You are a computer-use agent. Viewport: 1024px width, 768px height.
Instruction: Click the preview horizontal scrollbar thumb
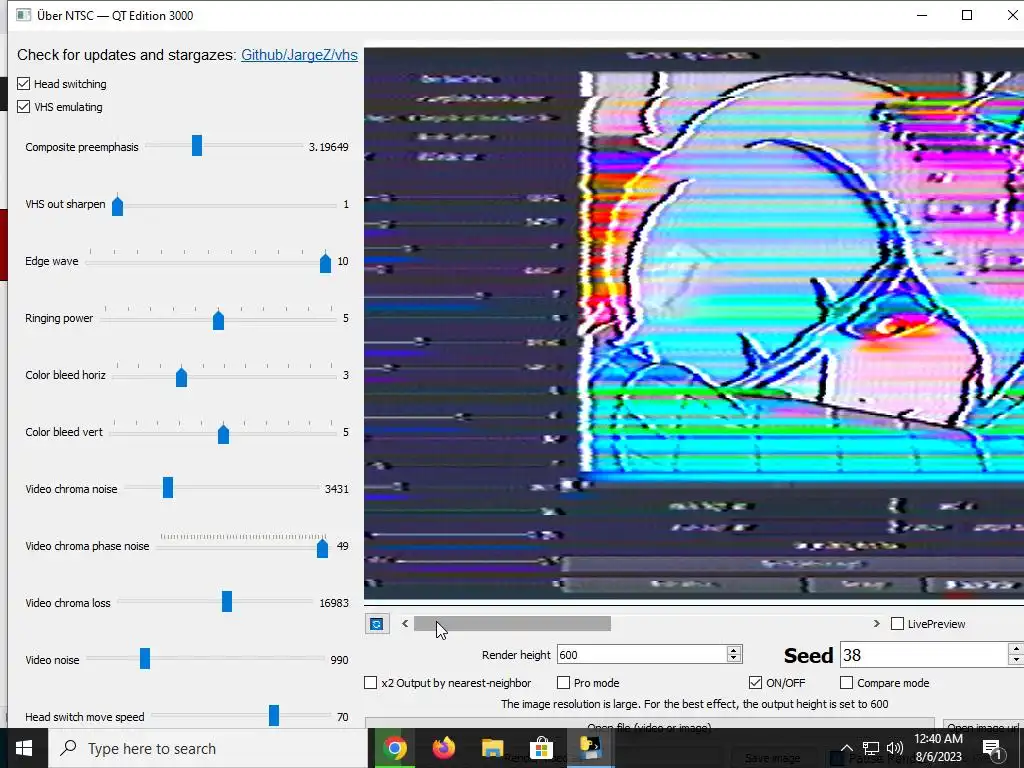pyautogui.click(x=513, y=624)
